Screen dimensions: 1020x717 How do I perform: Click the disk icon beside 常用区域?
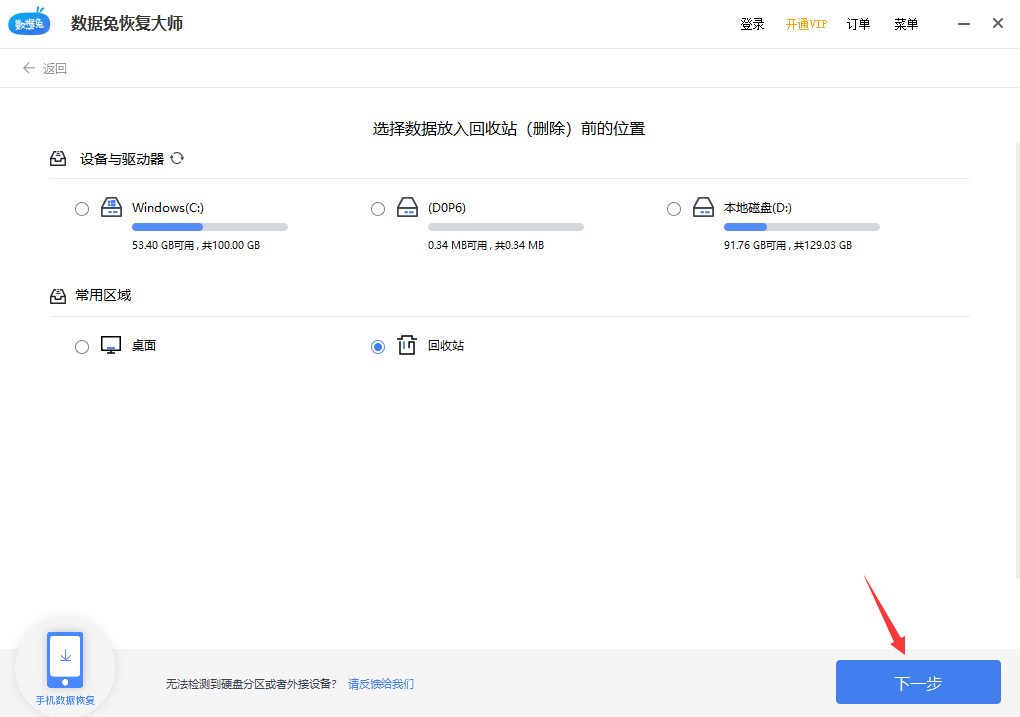(57, 295)
